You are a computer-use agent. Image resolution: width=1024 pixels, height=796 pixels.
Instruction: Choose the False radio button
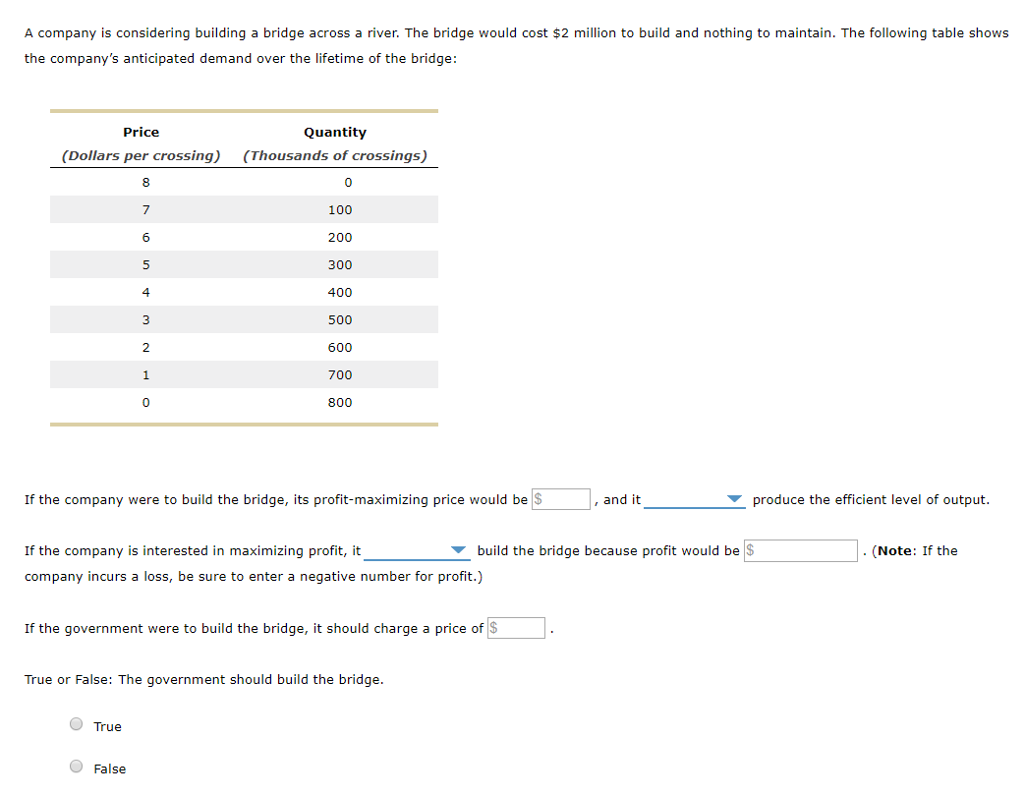click(x=76, y=767)
